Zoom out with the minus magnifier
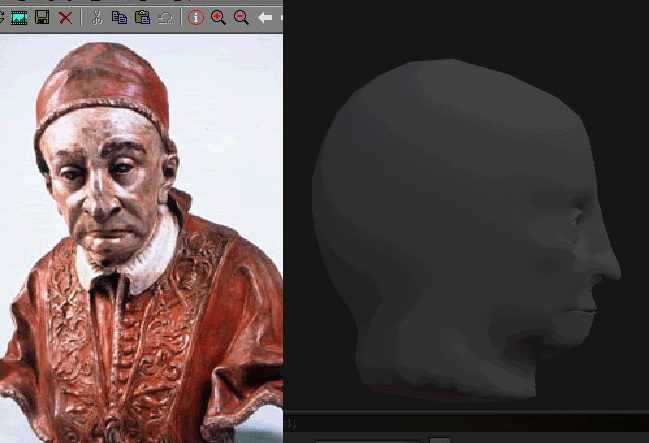Image resolution: width=649 pixels, height=443 pixels. pyautogui.click(x=241, y=18)
